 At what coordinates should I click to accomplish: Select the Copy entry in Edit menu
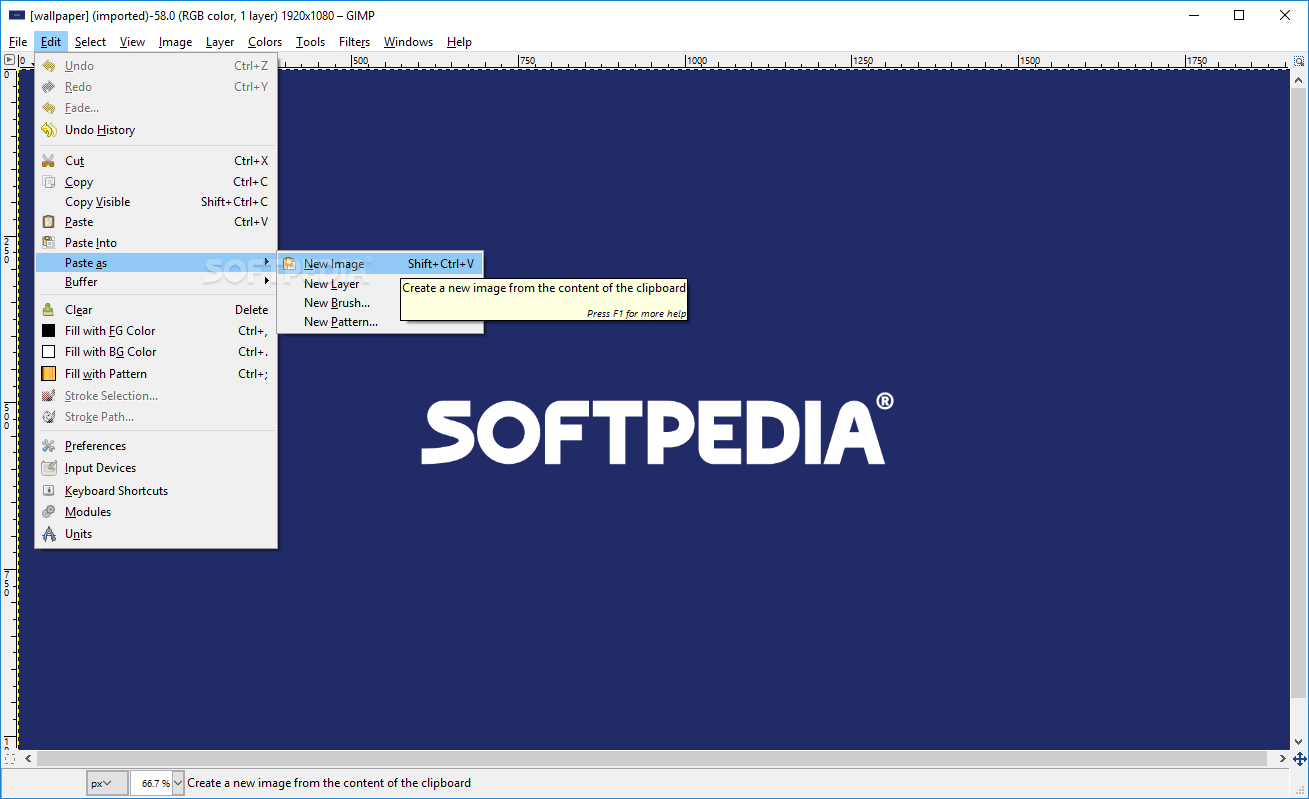[x=155, y=181]
